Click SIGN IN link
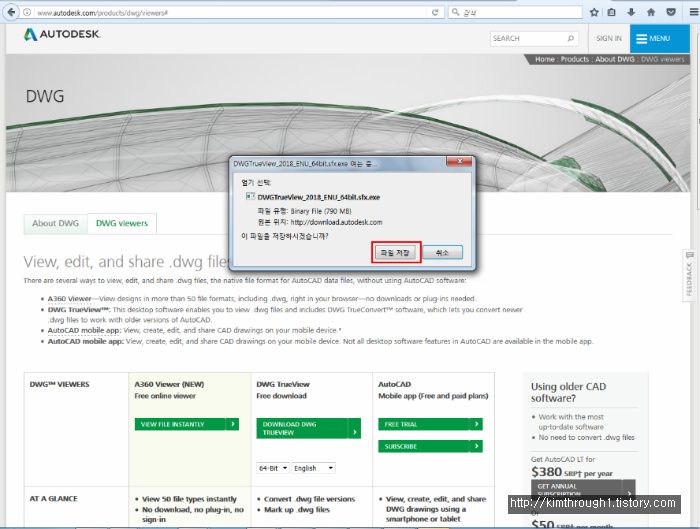700x529 pixels. [x=609, y=38]
